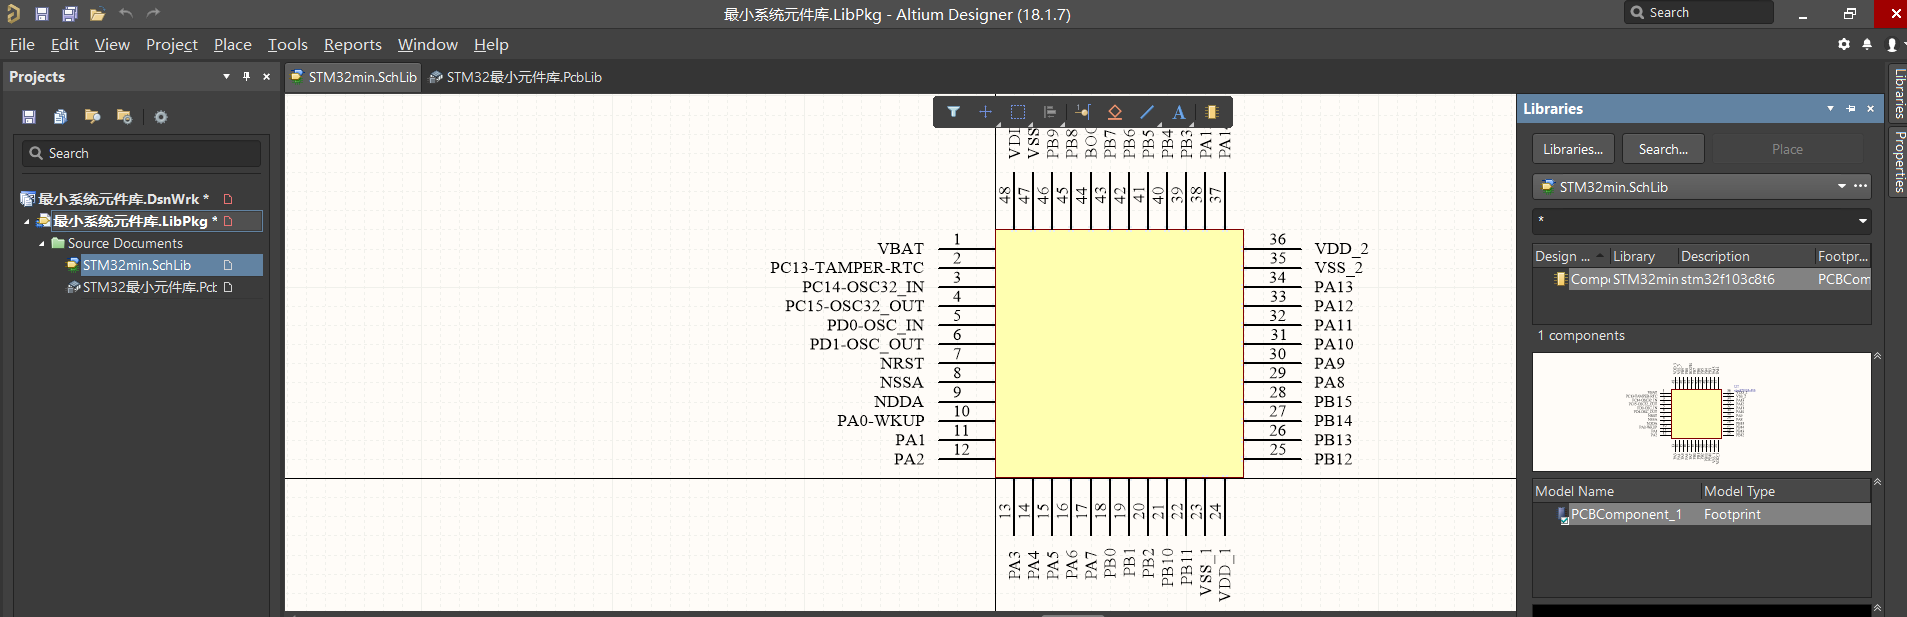Select the Place Text String tool
Viewport: 1907px width, 617px height.
(x=1179, y=112)
